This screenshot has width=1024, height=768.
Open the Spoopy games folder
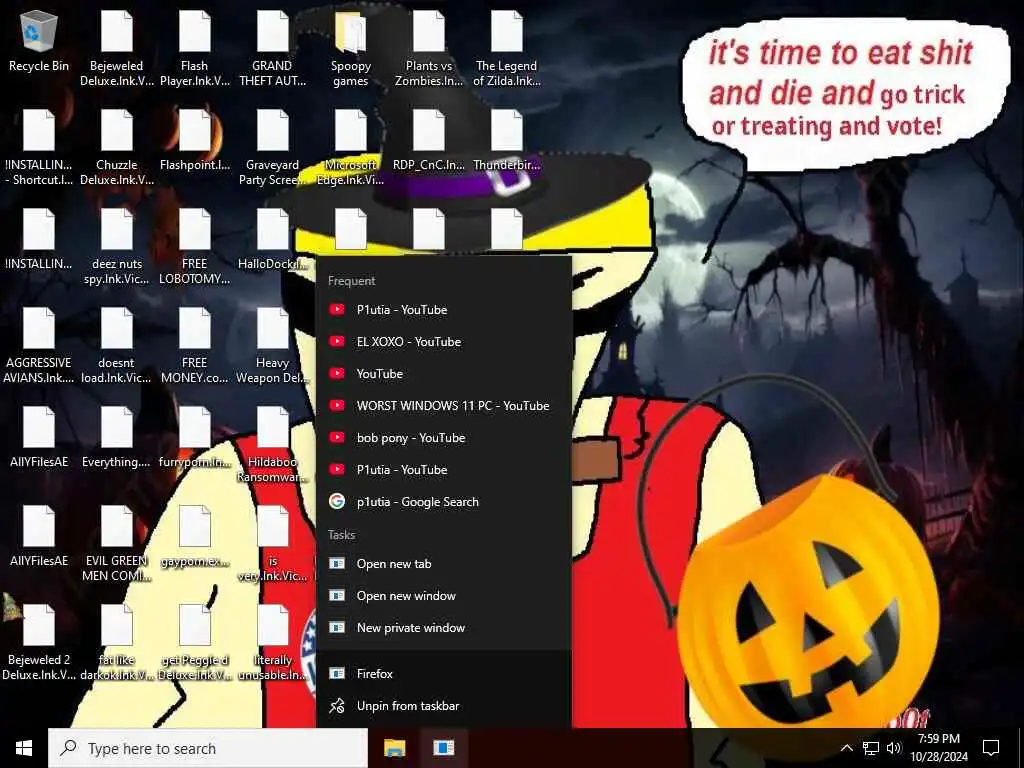[351, 49]
